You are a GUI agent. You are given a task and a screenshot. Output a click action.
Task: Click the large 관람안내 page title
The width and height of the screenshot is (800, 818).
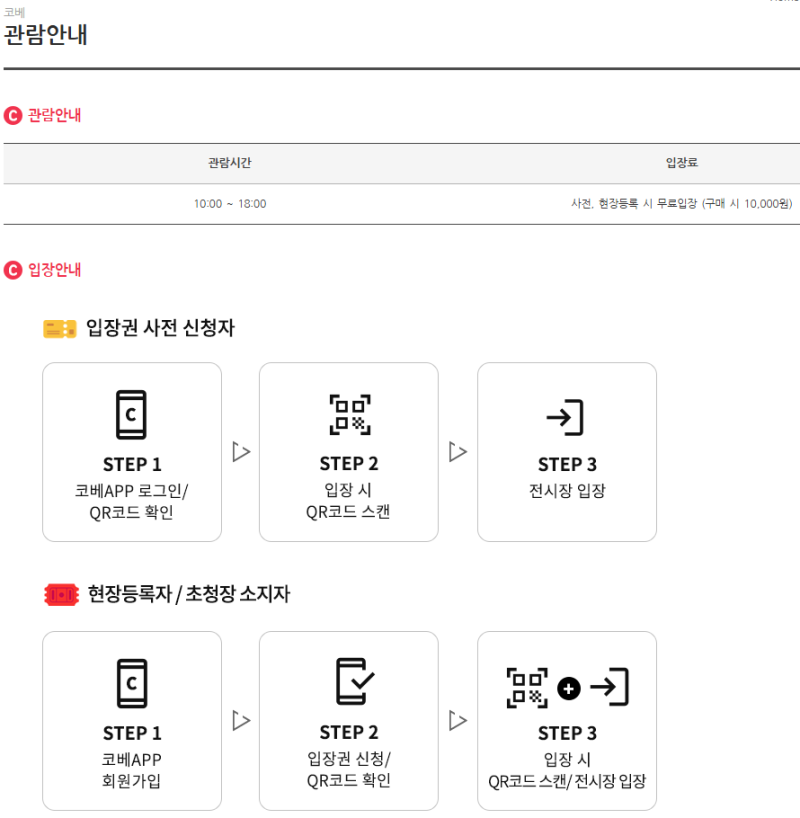point(45,35)
